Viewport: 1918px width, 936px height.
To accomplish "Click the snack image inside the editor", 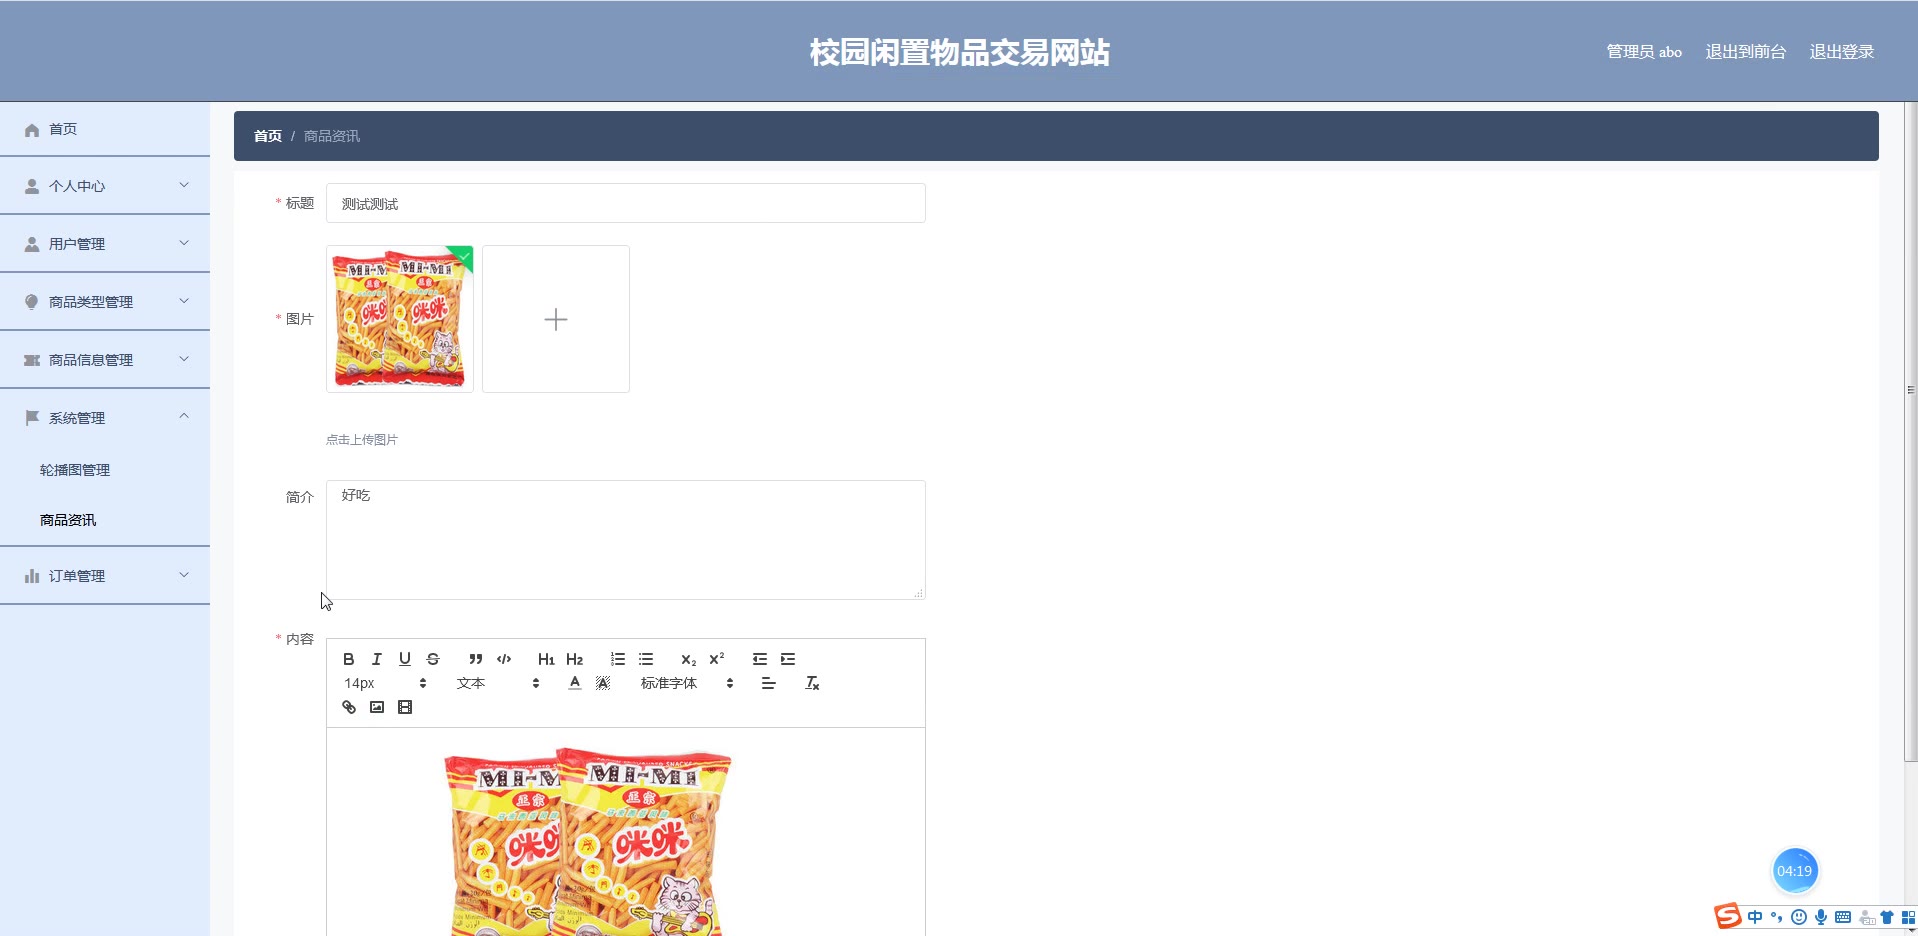I will 588,840.
